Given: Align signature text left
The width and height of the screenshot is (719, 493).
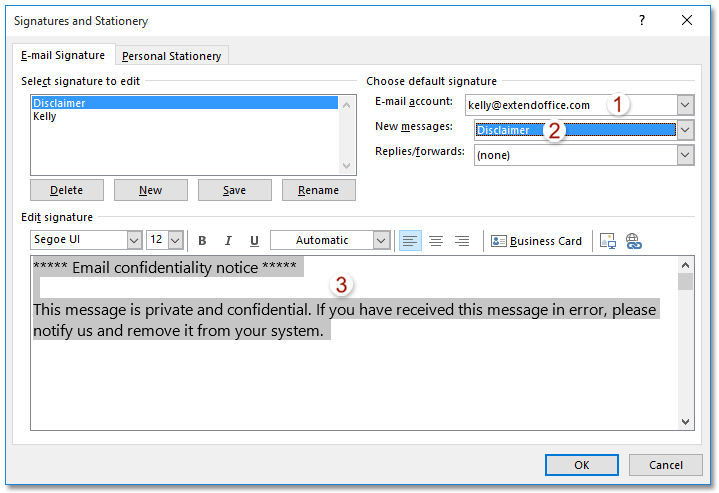Looking at the screenshot, I should click(410, 241).
